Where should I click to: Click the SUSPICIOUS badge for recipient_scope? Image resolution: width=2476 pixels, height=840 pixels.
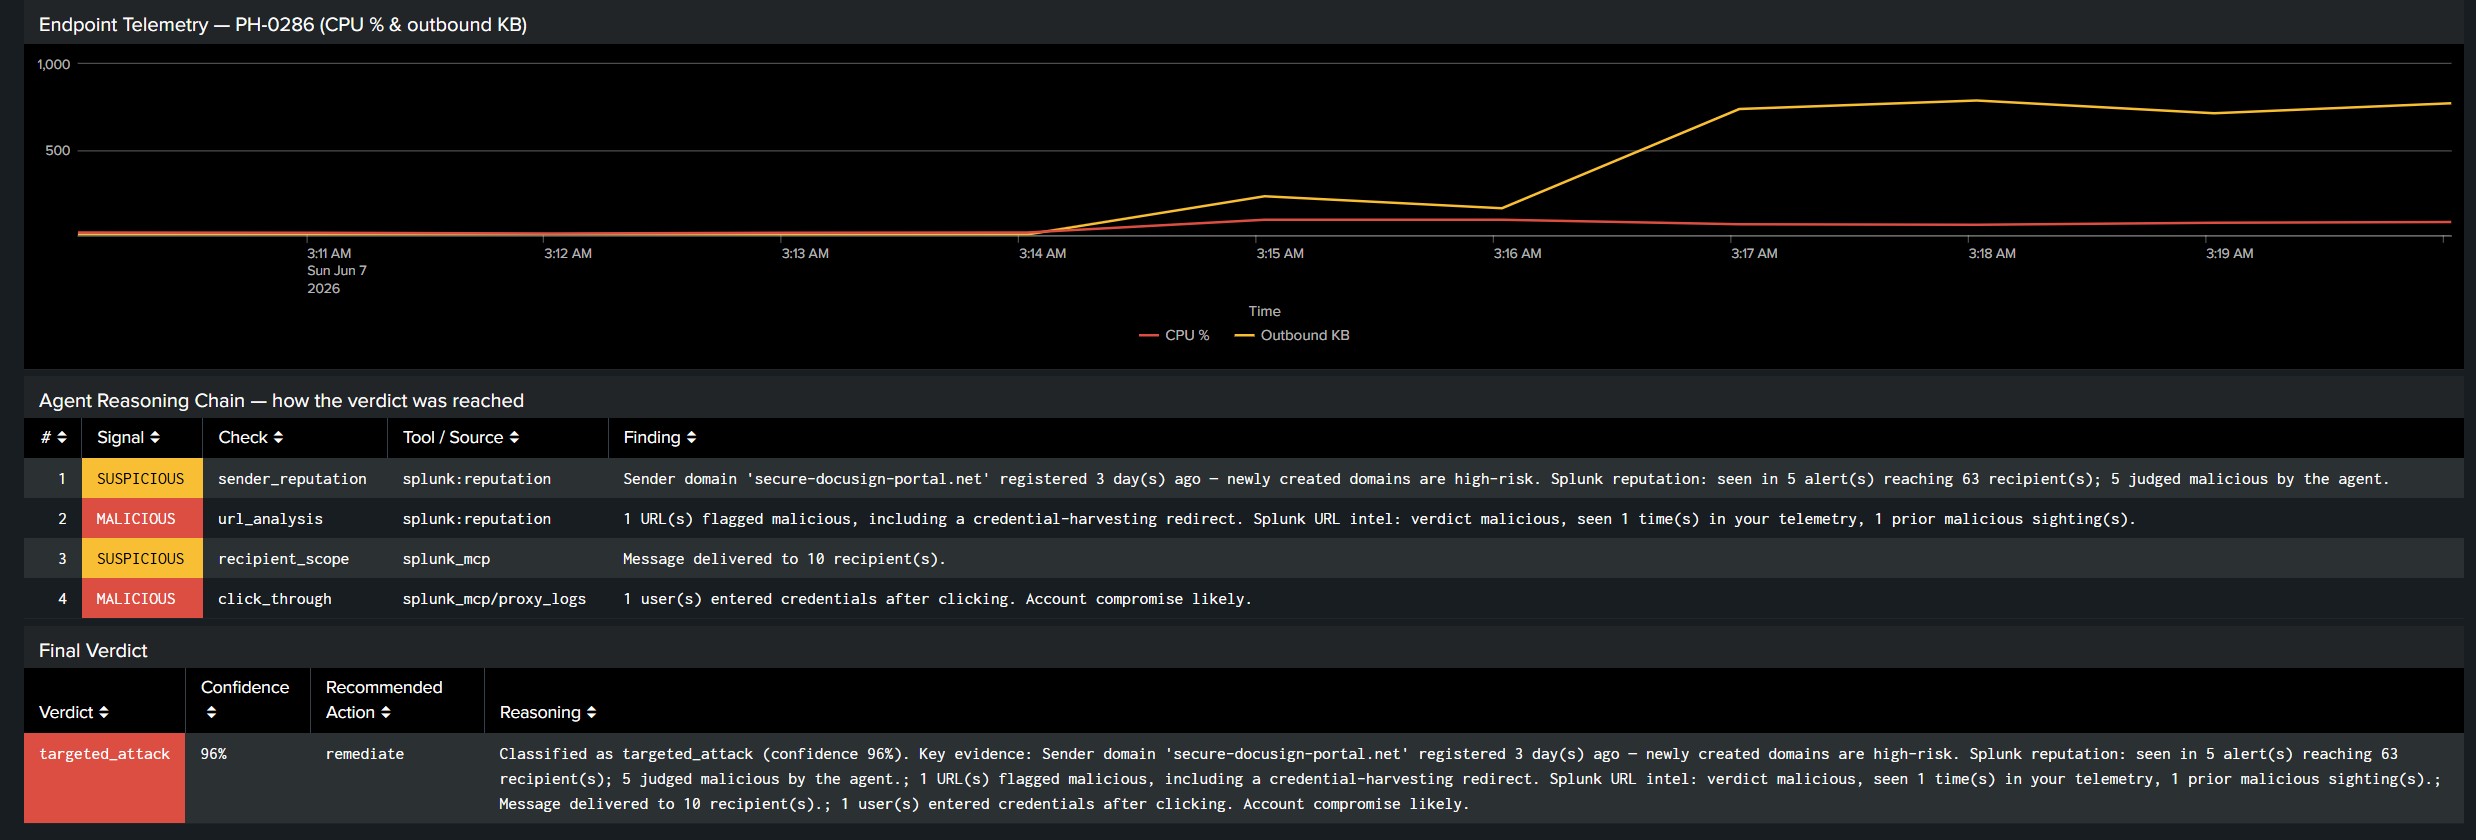[x=141, y=559]
